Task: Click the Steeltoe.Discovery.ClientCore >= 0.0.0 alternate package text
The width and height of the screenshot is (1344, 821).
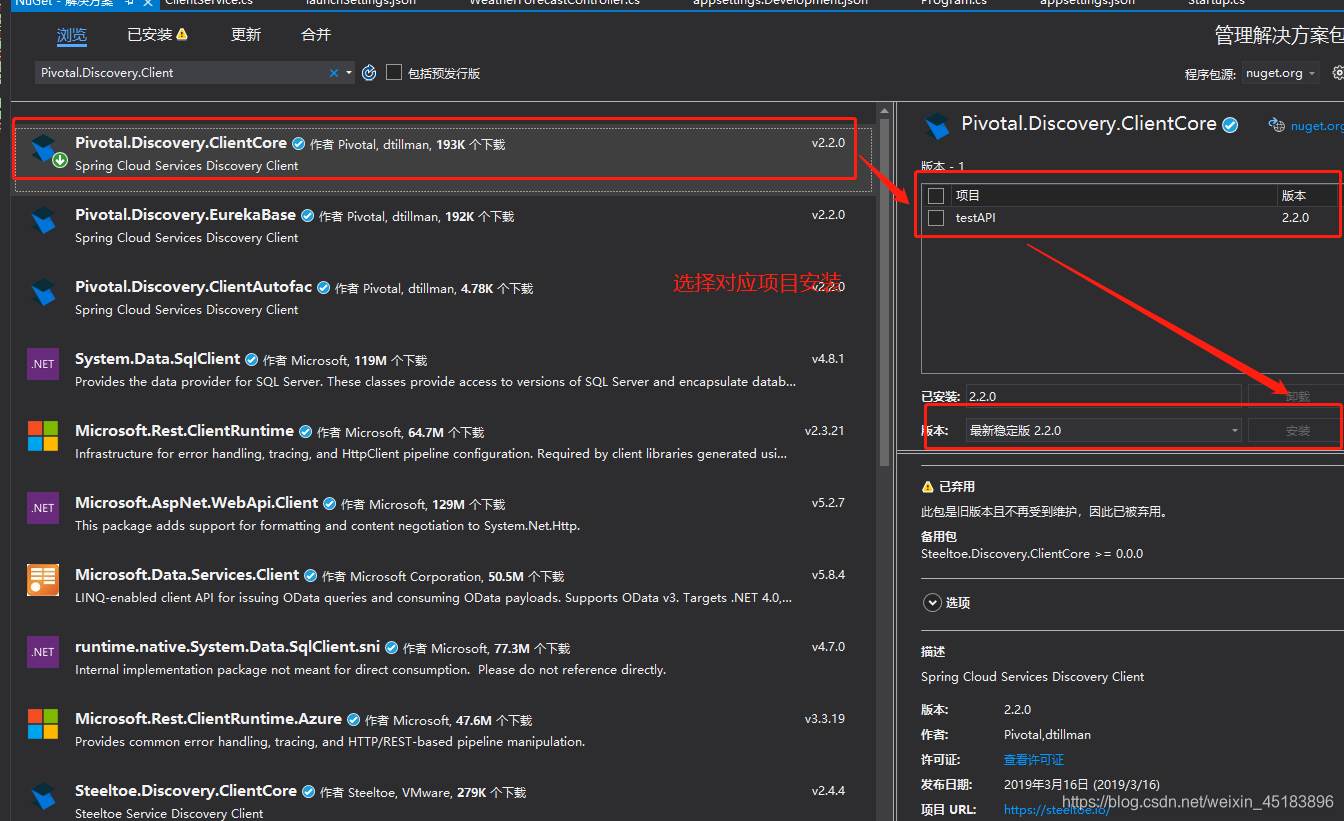Action: 1032,554
